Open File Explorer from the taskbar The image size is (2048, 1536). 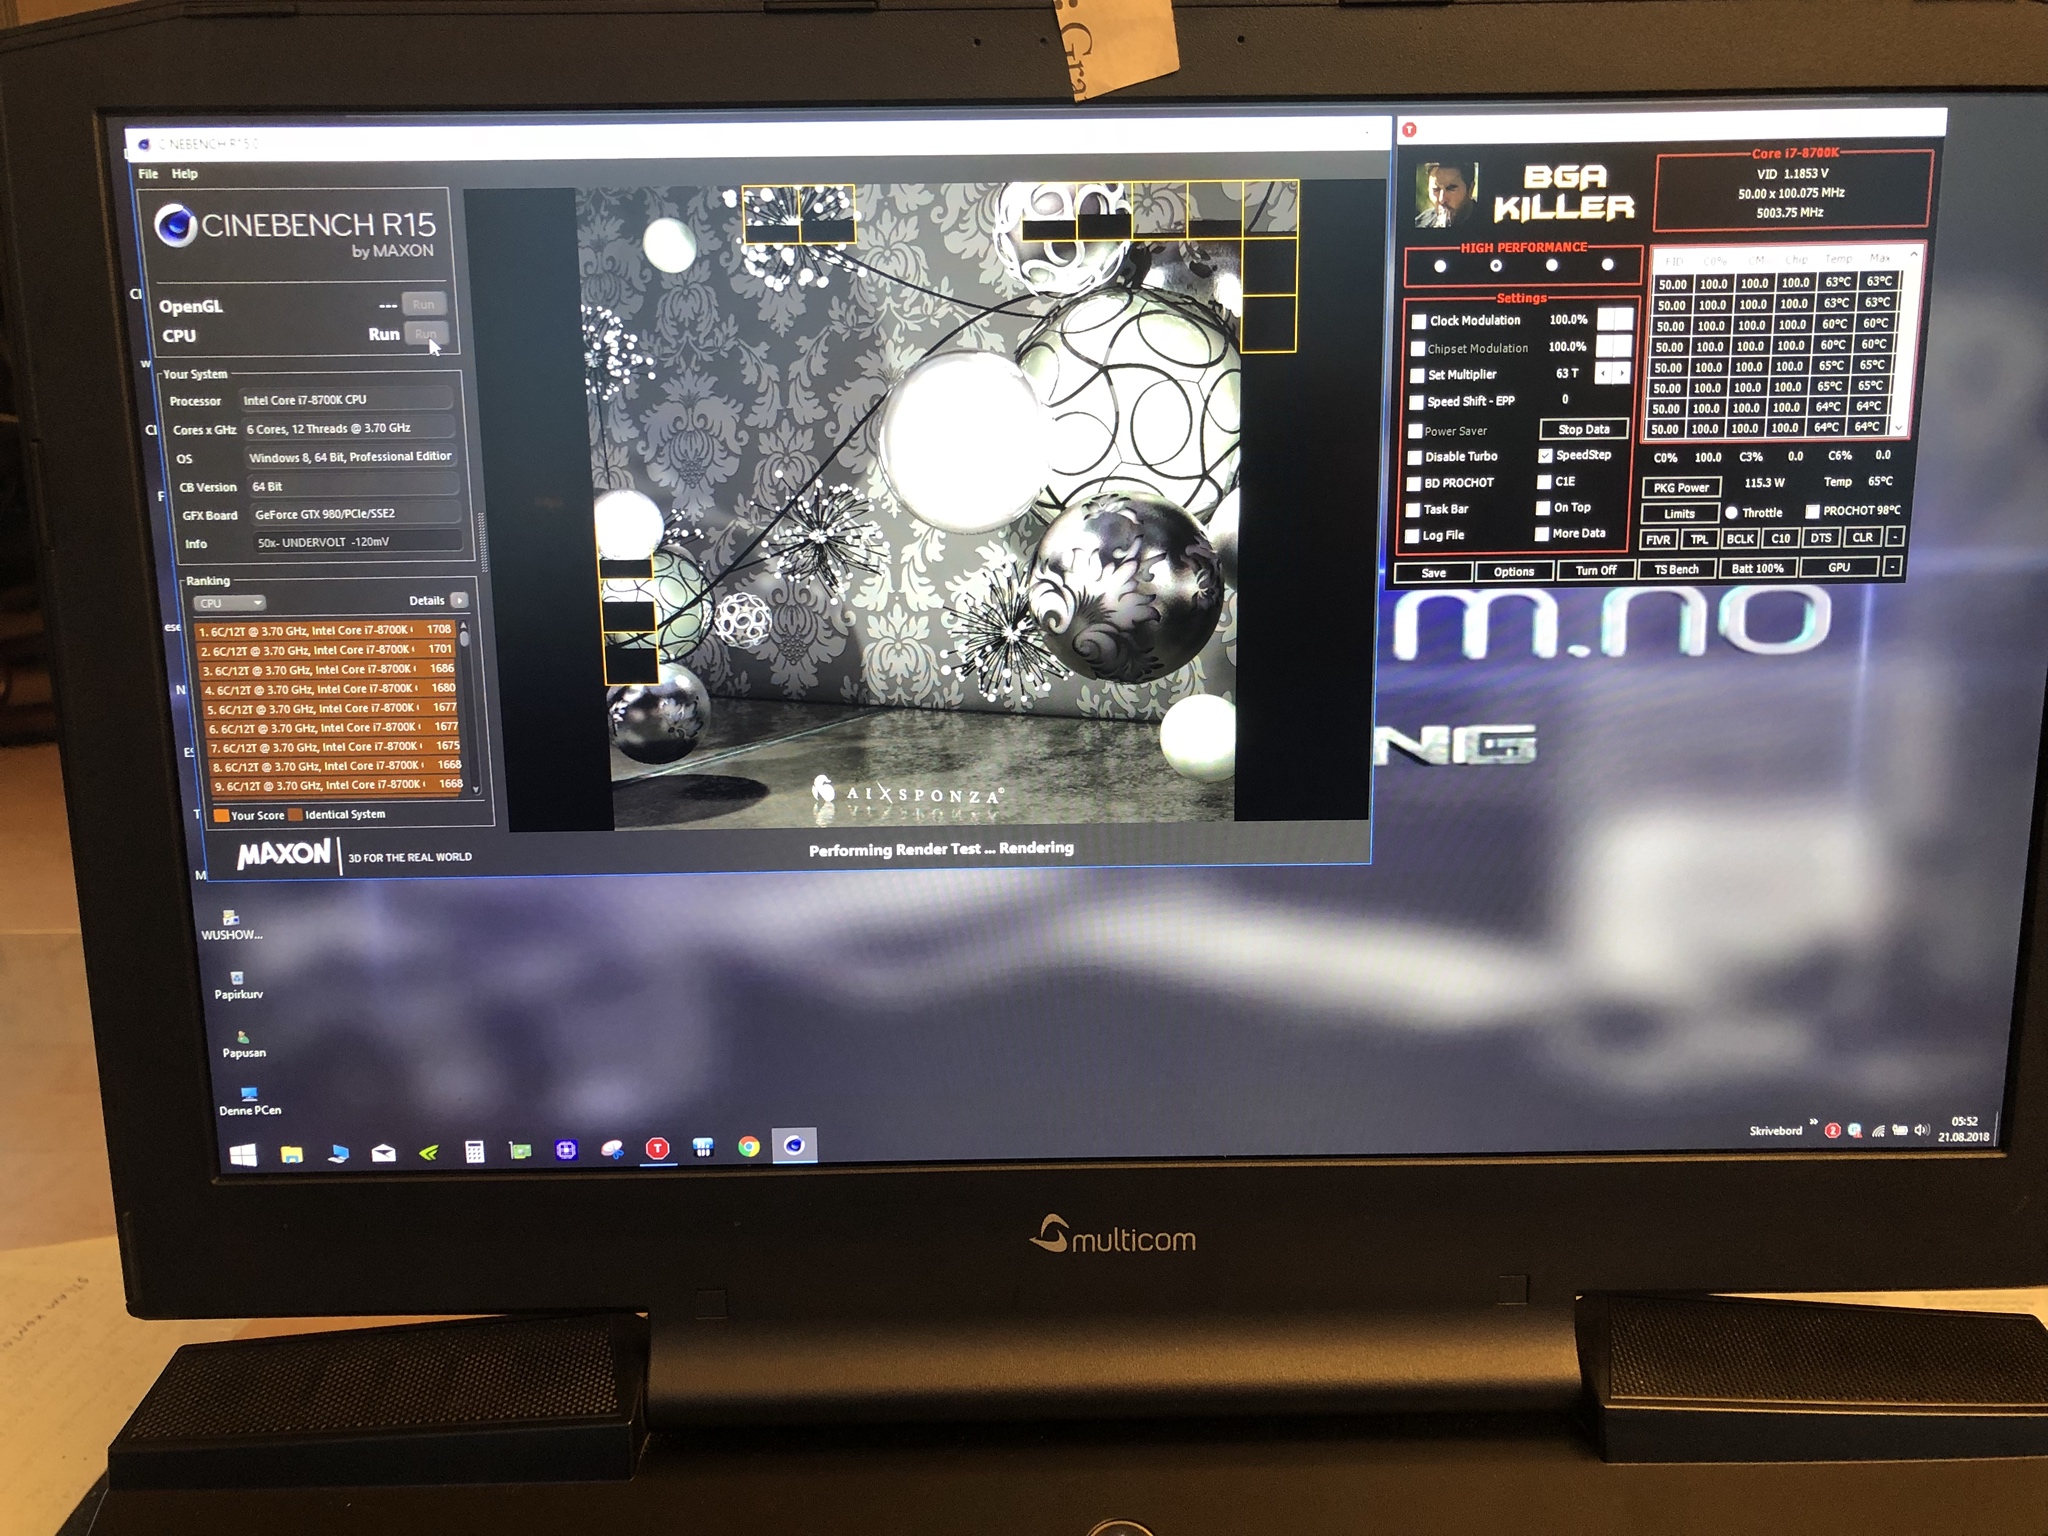coord(291,1154)
